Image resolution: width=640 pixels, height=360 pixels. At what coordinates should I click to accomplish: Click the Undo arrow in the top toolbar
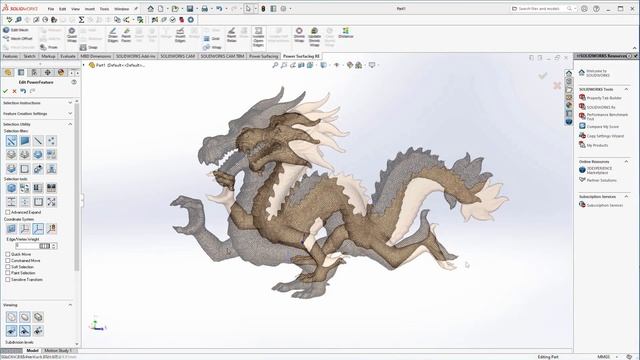219,9
